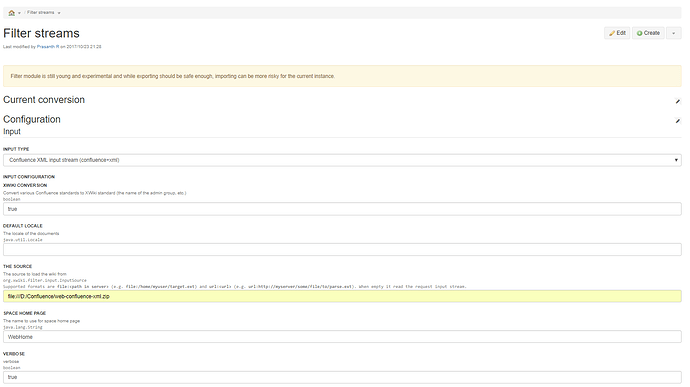Click the Configuration heading
The height and width of the screenshot is (387, 690).
[32, 119]
